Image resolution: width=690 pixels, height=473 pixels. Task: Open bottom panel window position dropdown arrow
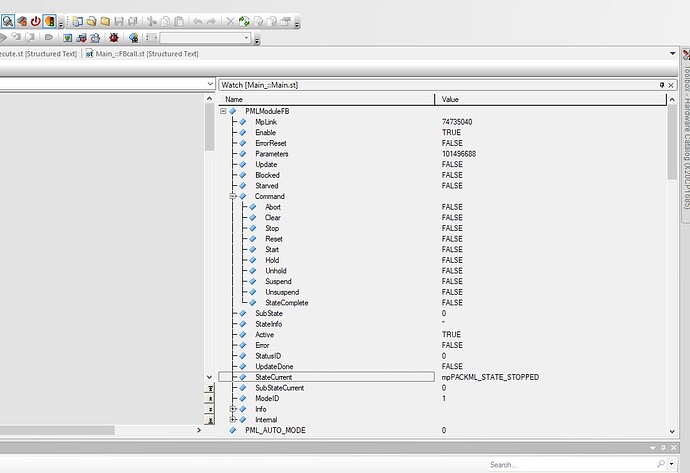pyautogui.click(x=653, y=448)
